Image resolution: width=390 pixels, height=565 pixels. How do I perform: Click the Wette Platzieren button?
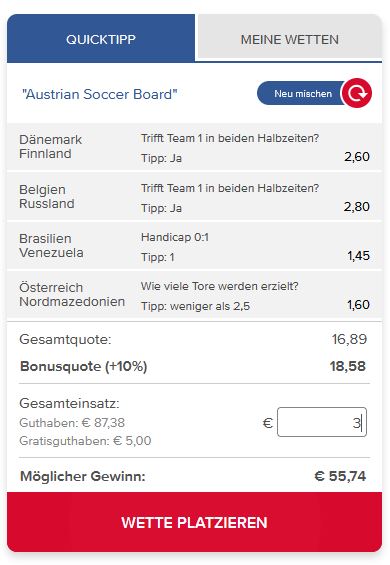195,522
